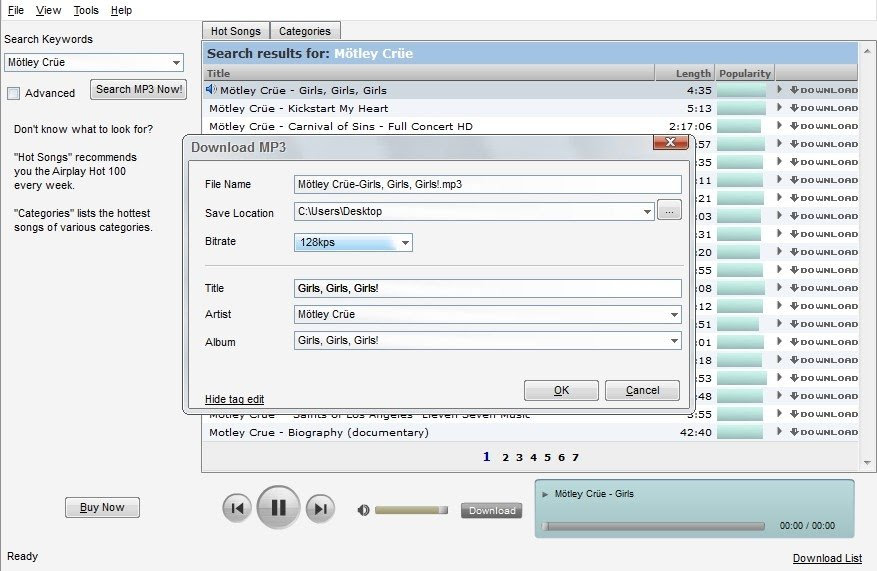Toggle the Advanced search checkbox
Viewport: 877px width, 571px height.
tap(13, 93)
